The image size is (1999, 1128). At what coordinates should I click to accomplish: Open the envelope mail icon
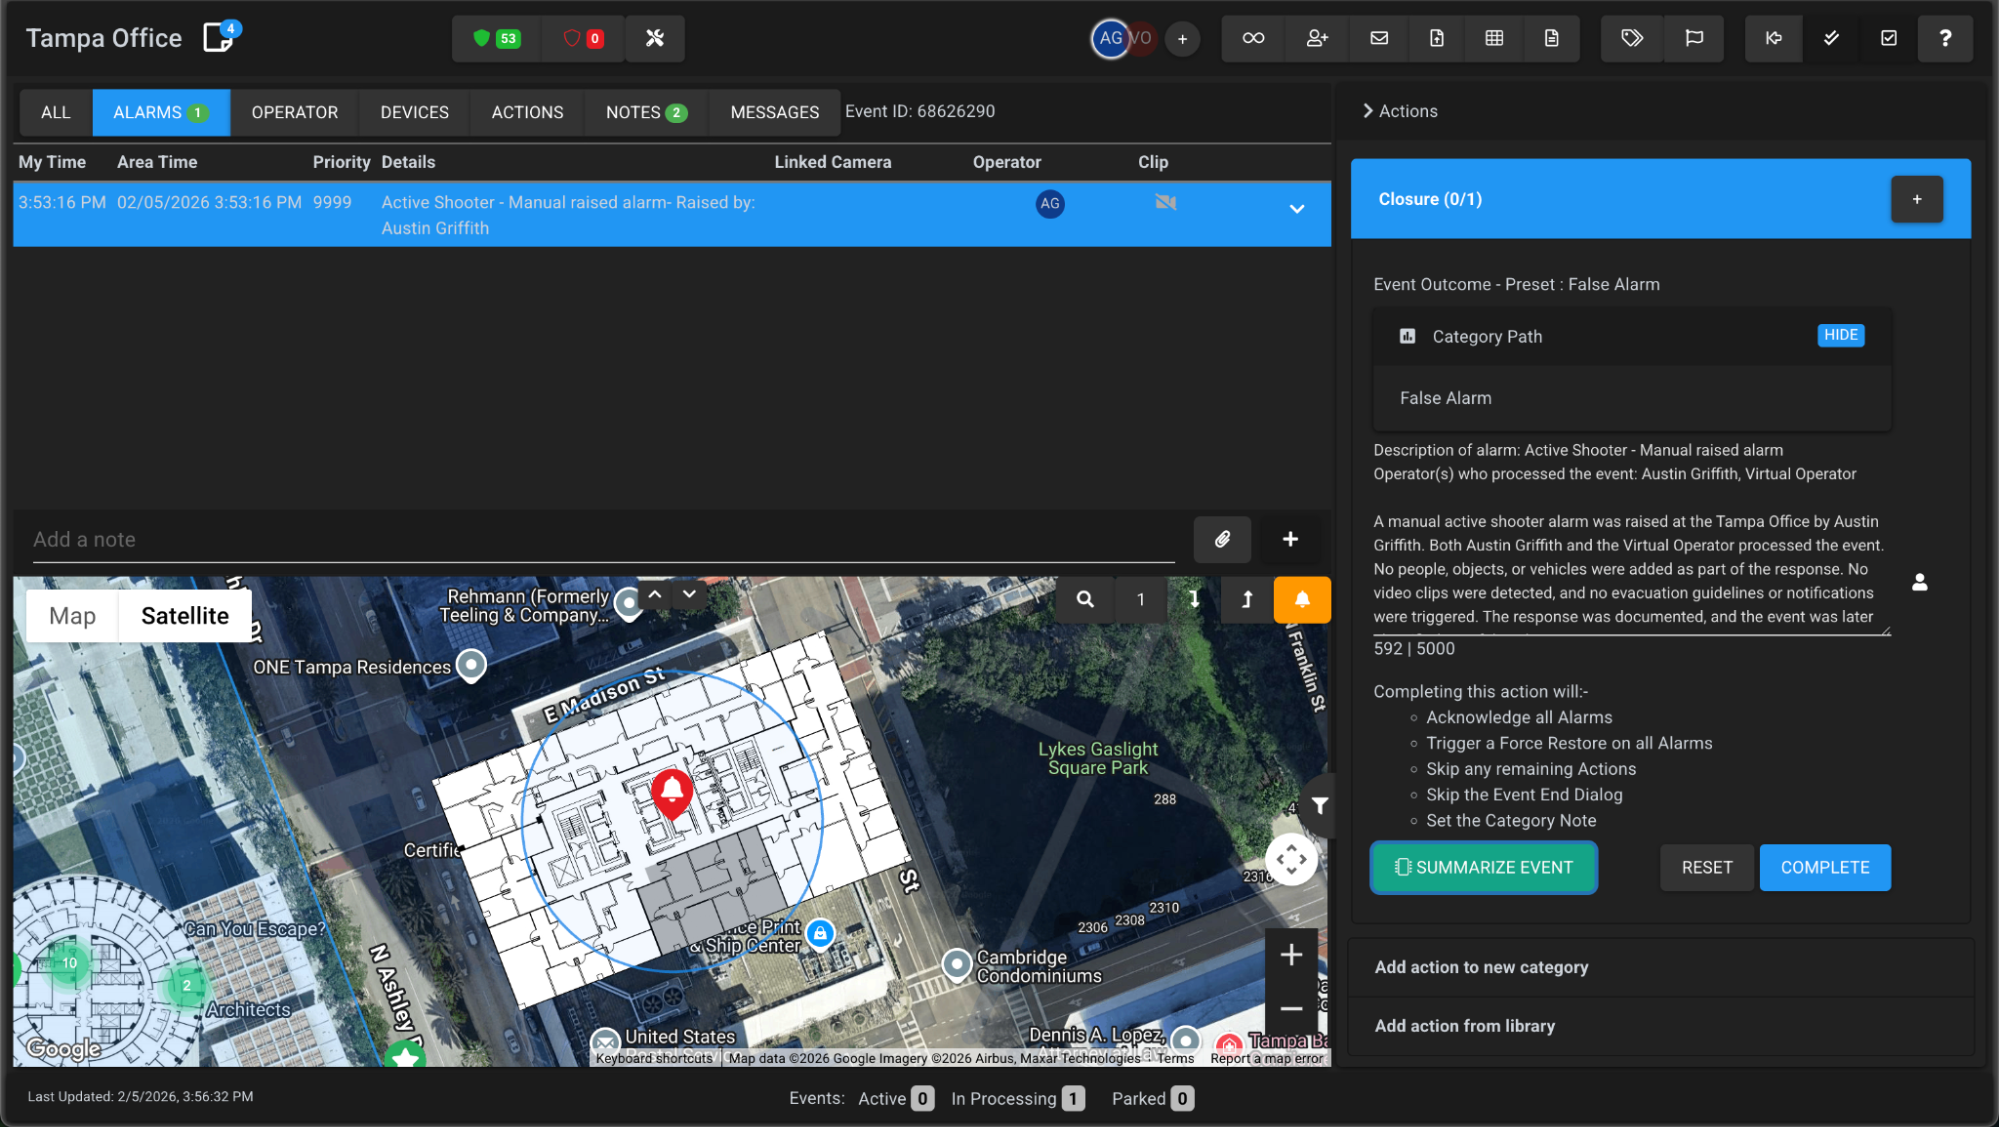pos(1378,38)
